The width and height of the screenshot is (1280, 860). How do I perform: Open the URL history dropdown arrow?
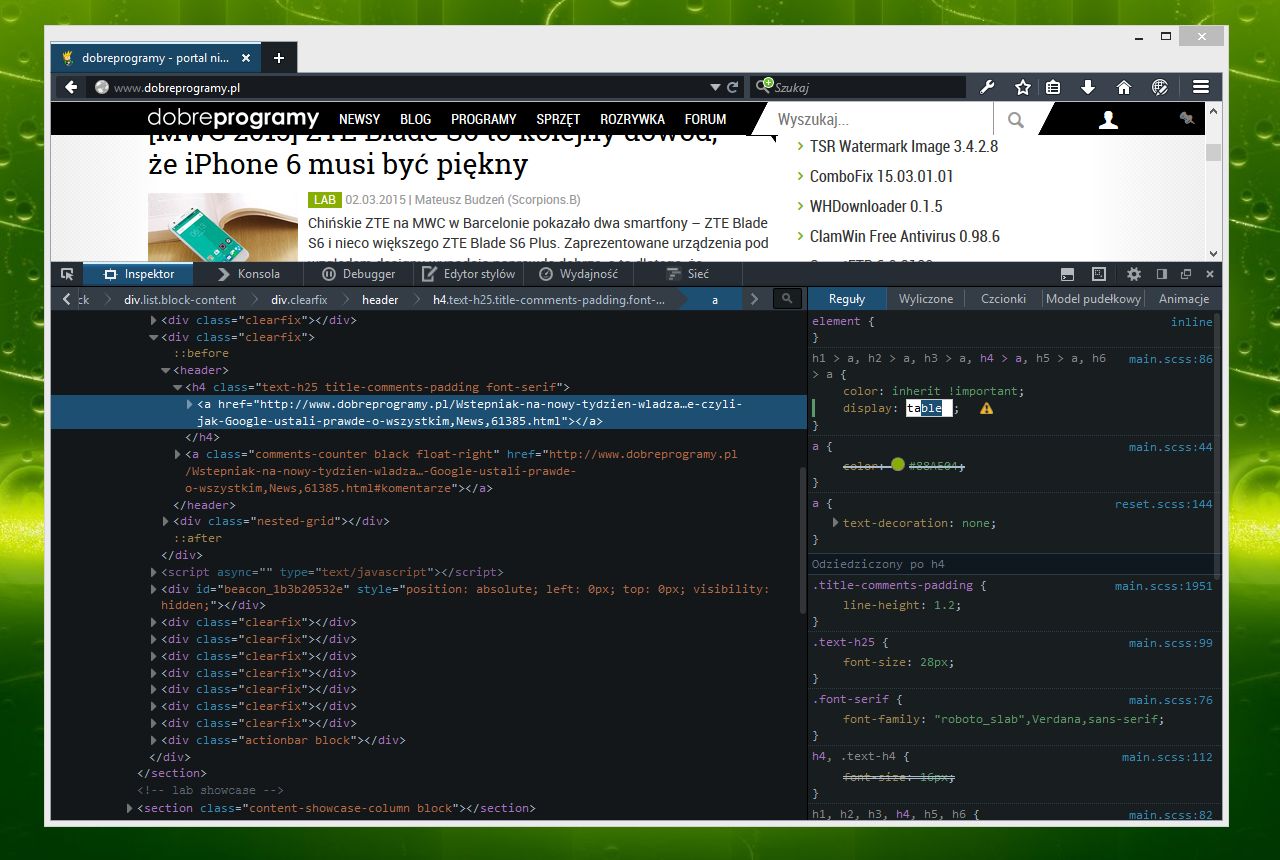click(715, 88)
